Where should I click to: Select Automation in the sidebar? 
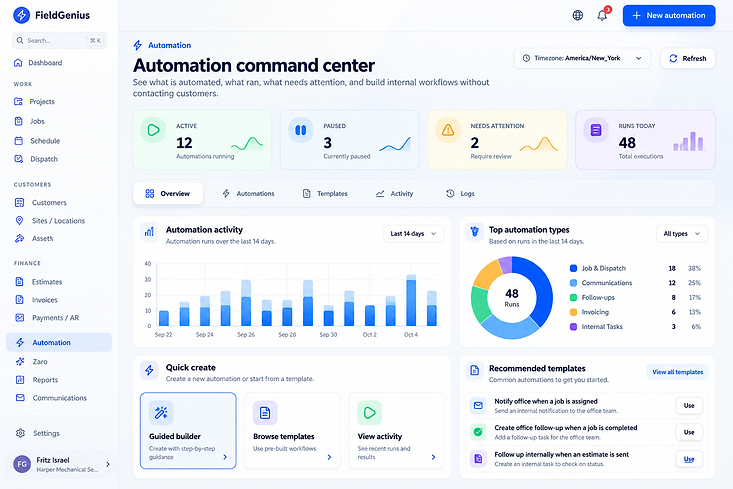click(x=59, y=342)
